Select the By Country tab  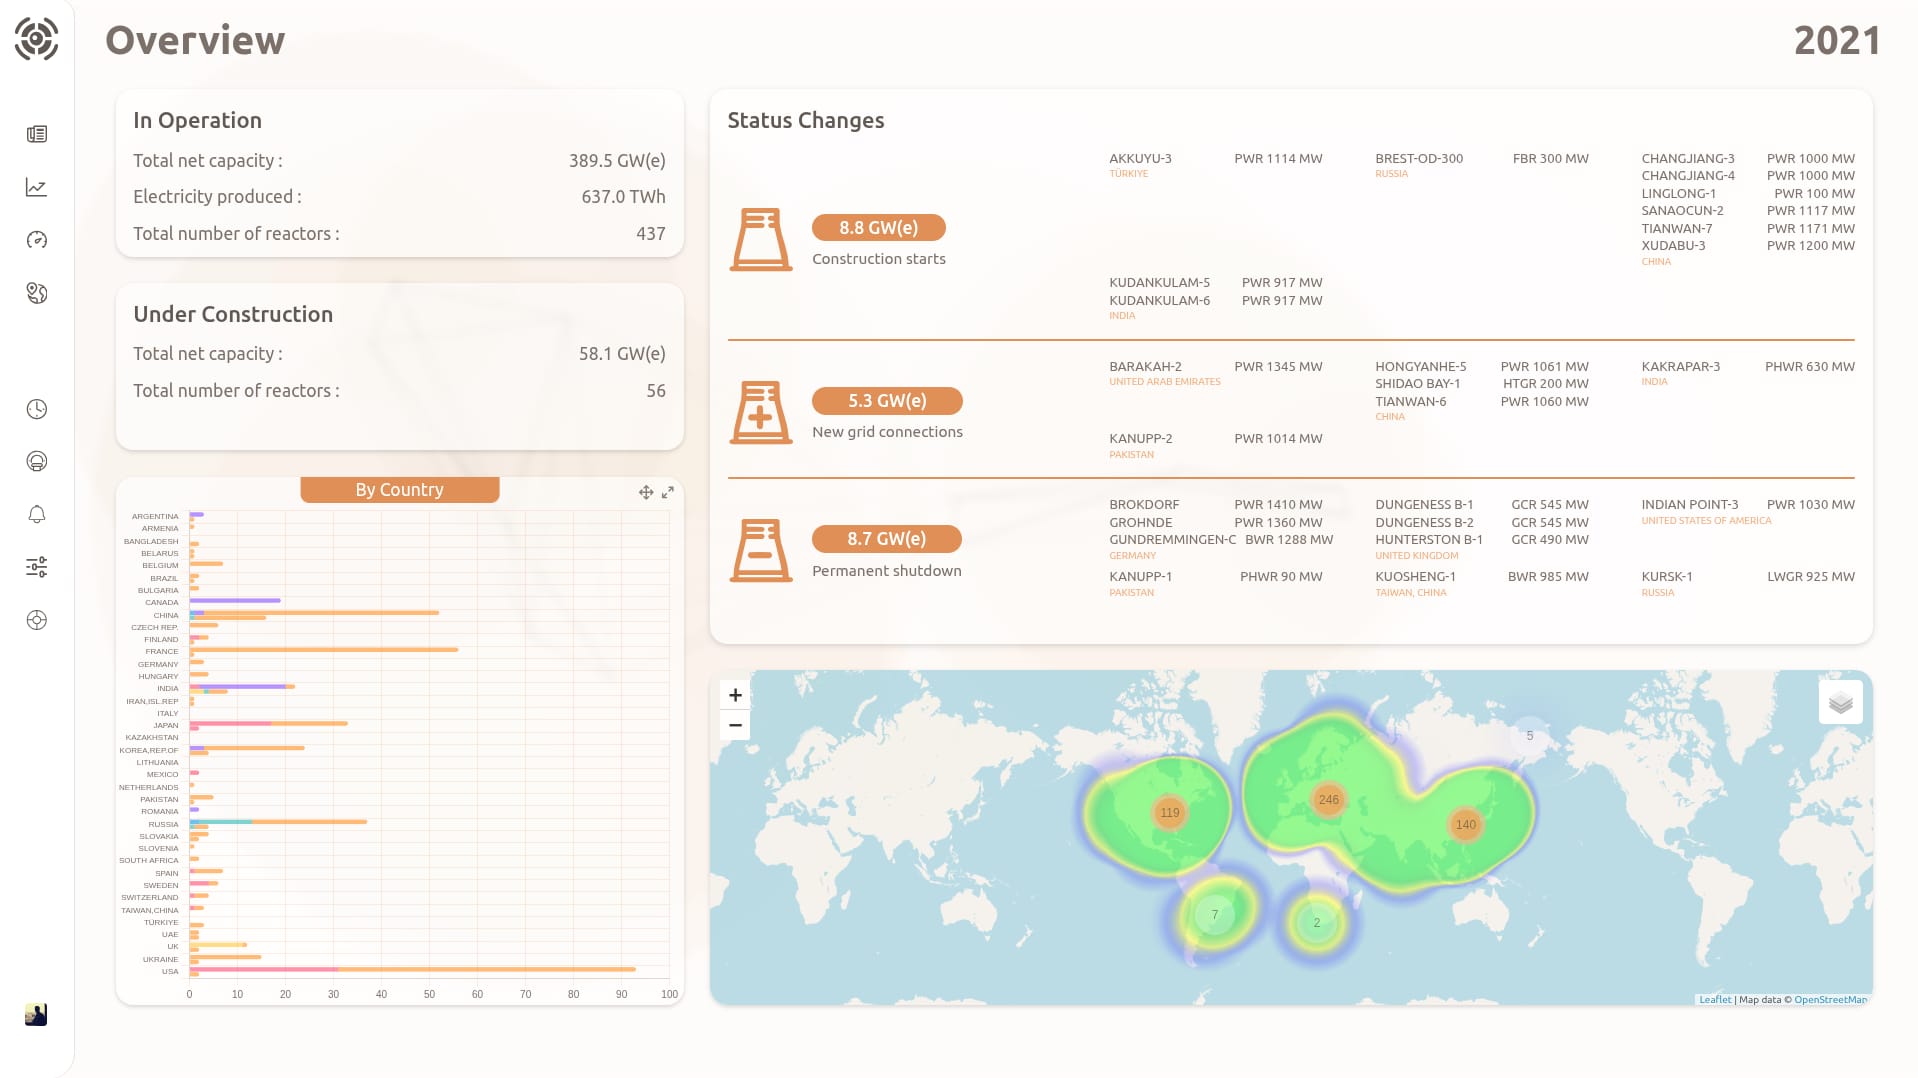(x=399, y=490)
